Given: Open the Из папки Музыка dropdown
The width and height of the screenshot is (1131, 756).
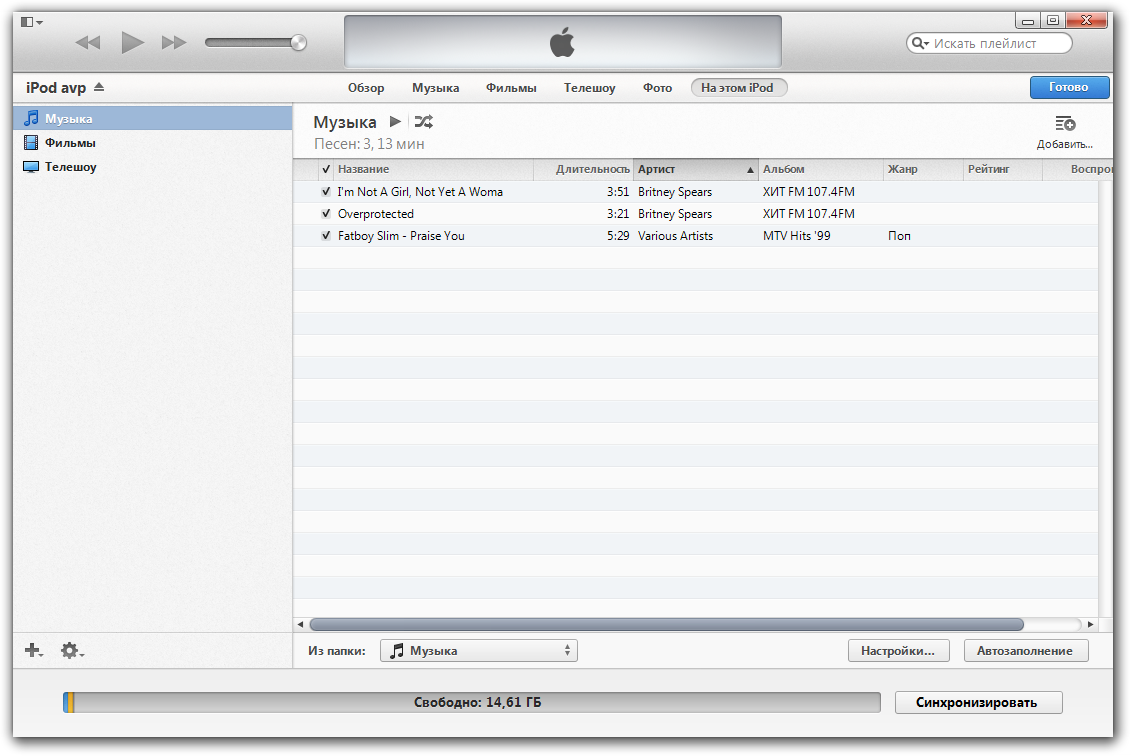Looking at the screenshot, I should (x=479, y=651).
